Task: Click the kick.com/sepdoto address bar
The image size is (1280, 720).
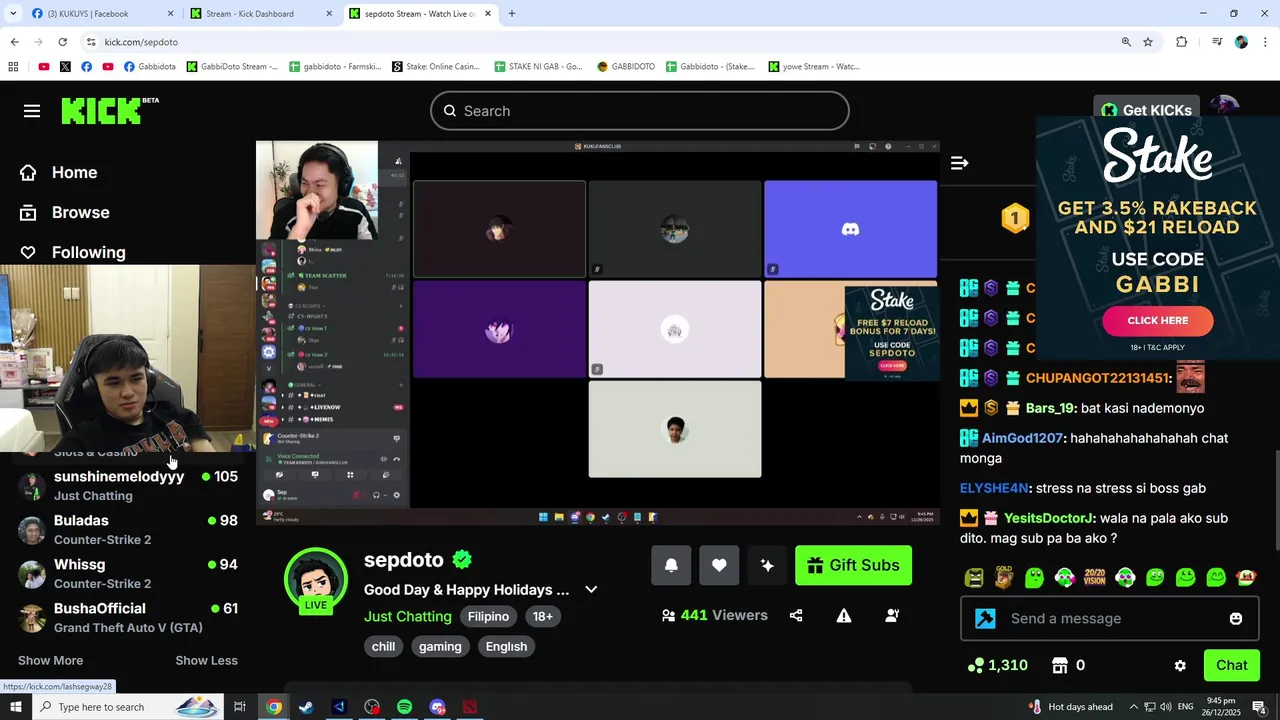Action: [x=600, y=42]
